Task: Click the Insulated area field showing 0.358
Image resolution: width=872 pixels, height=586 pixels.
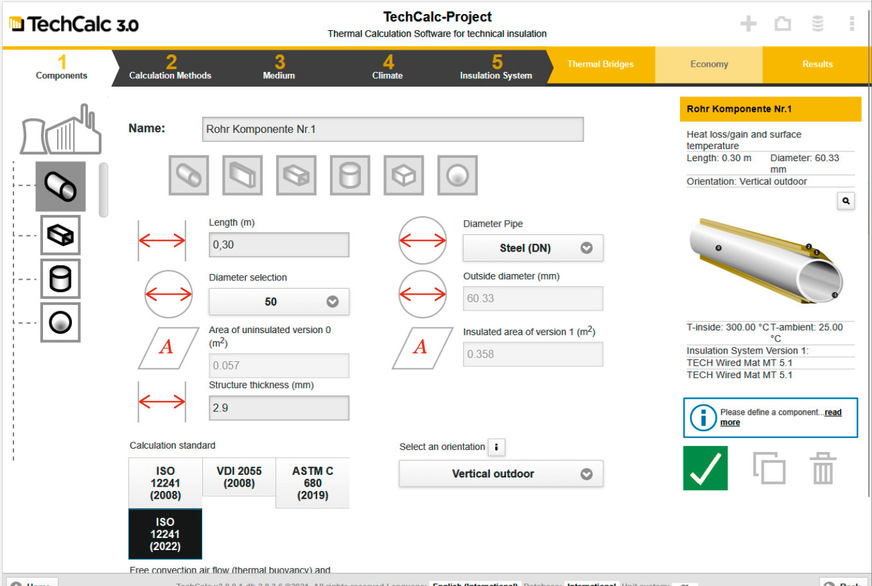Action: (533, 354)
